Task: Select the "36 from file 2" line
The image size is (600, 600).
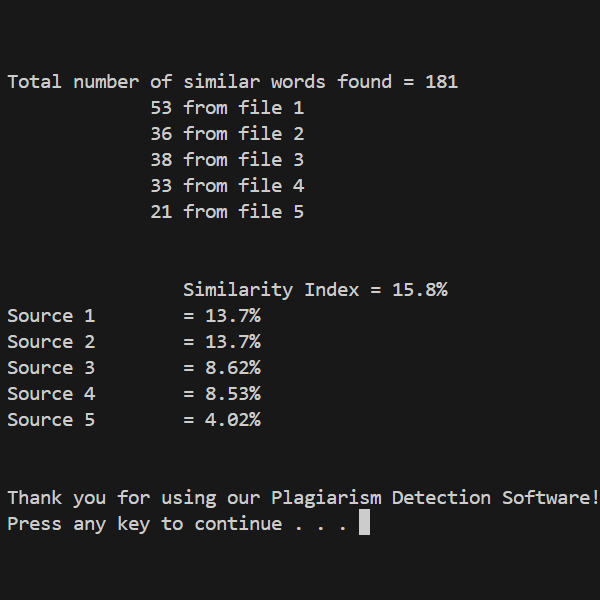Action: pos(227,134)
